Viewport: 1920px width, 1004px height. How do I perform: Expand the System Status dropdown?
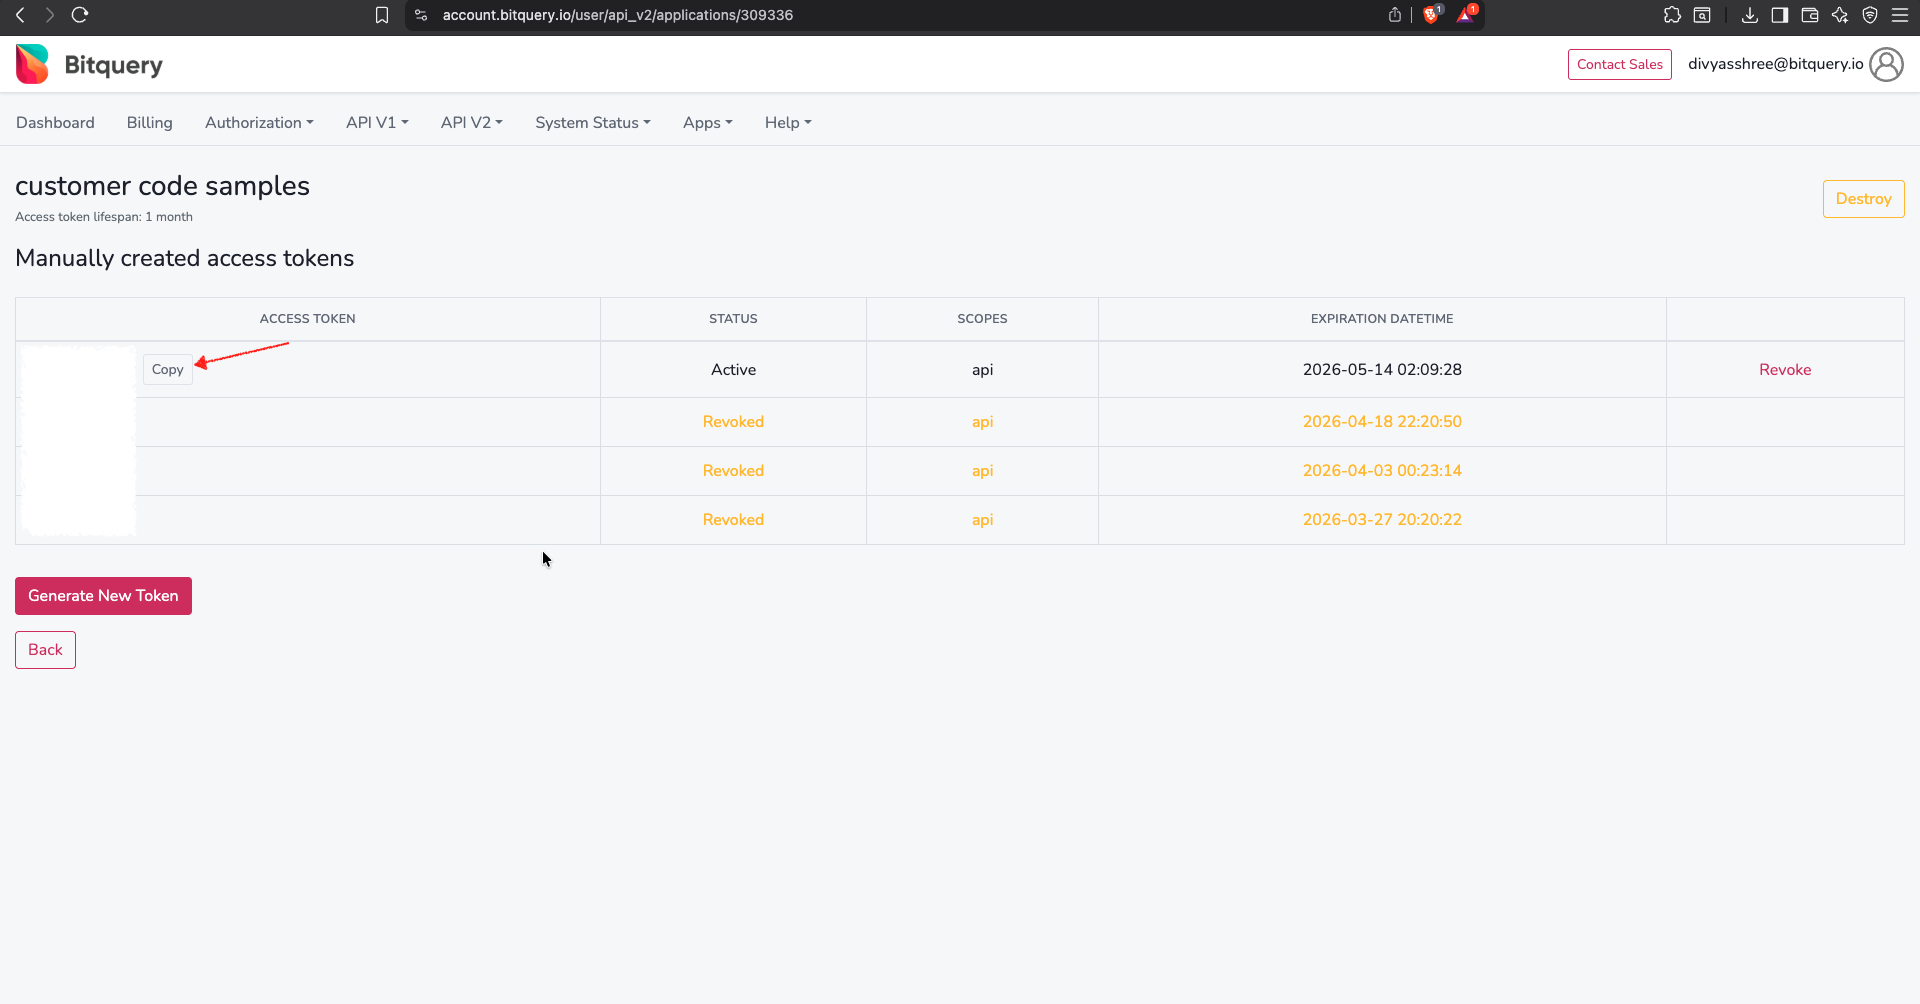click(593, 122)
